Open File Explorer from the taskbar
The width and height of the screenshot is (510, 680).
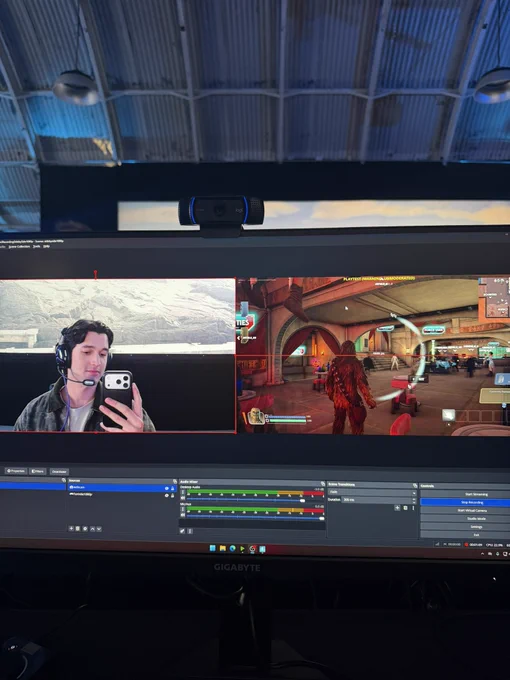[x=222, y=548]
